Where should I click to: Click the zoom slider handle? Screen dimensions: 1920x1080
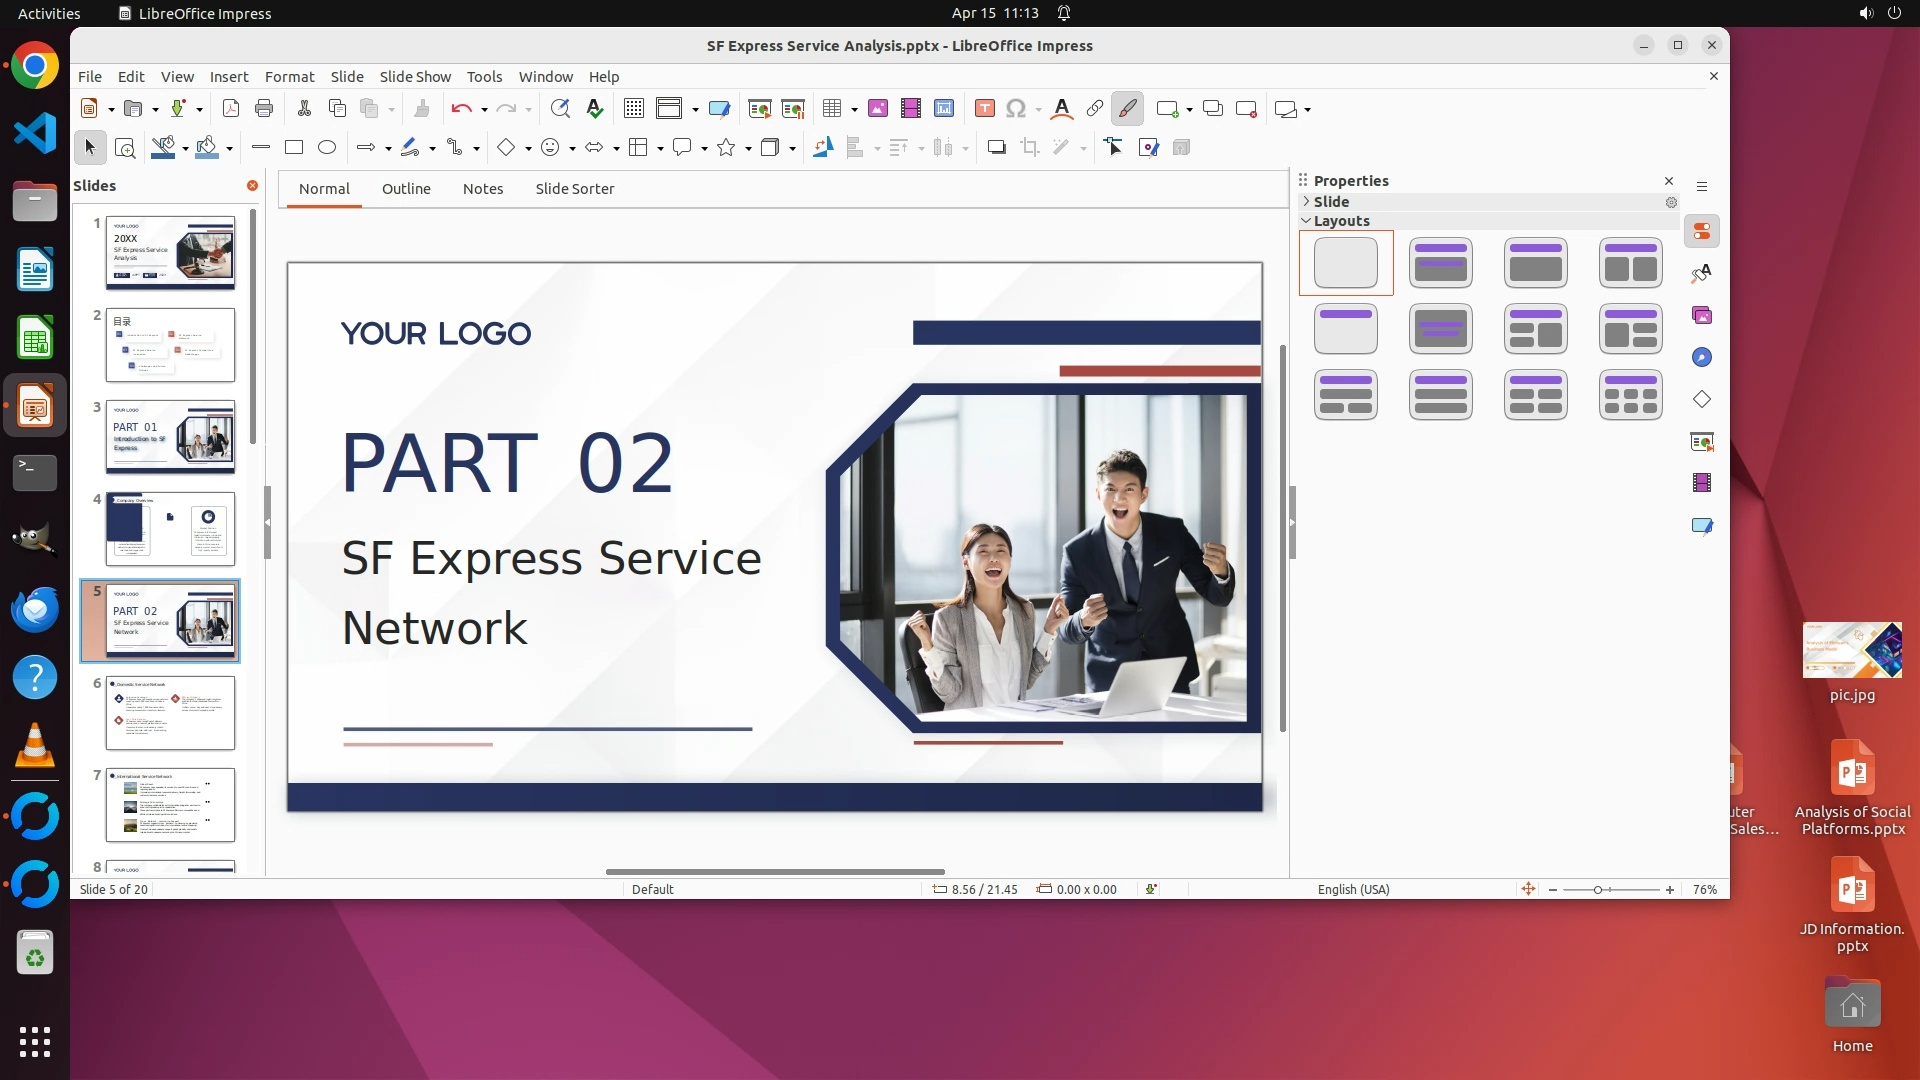[x=1598, y=890]
